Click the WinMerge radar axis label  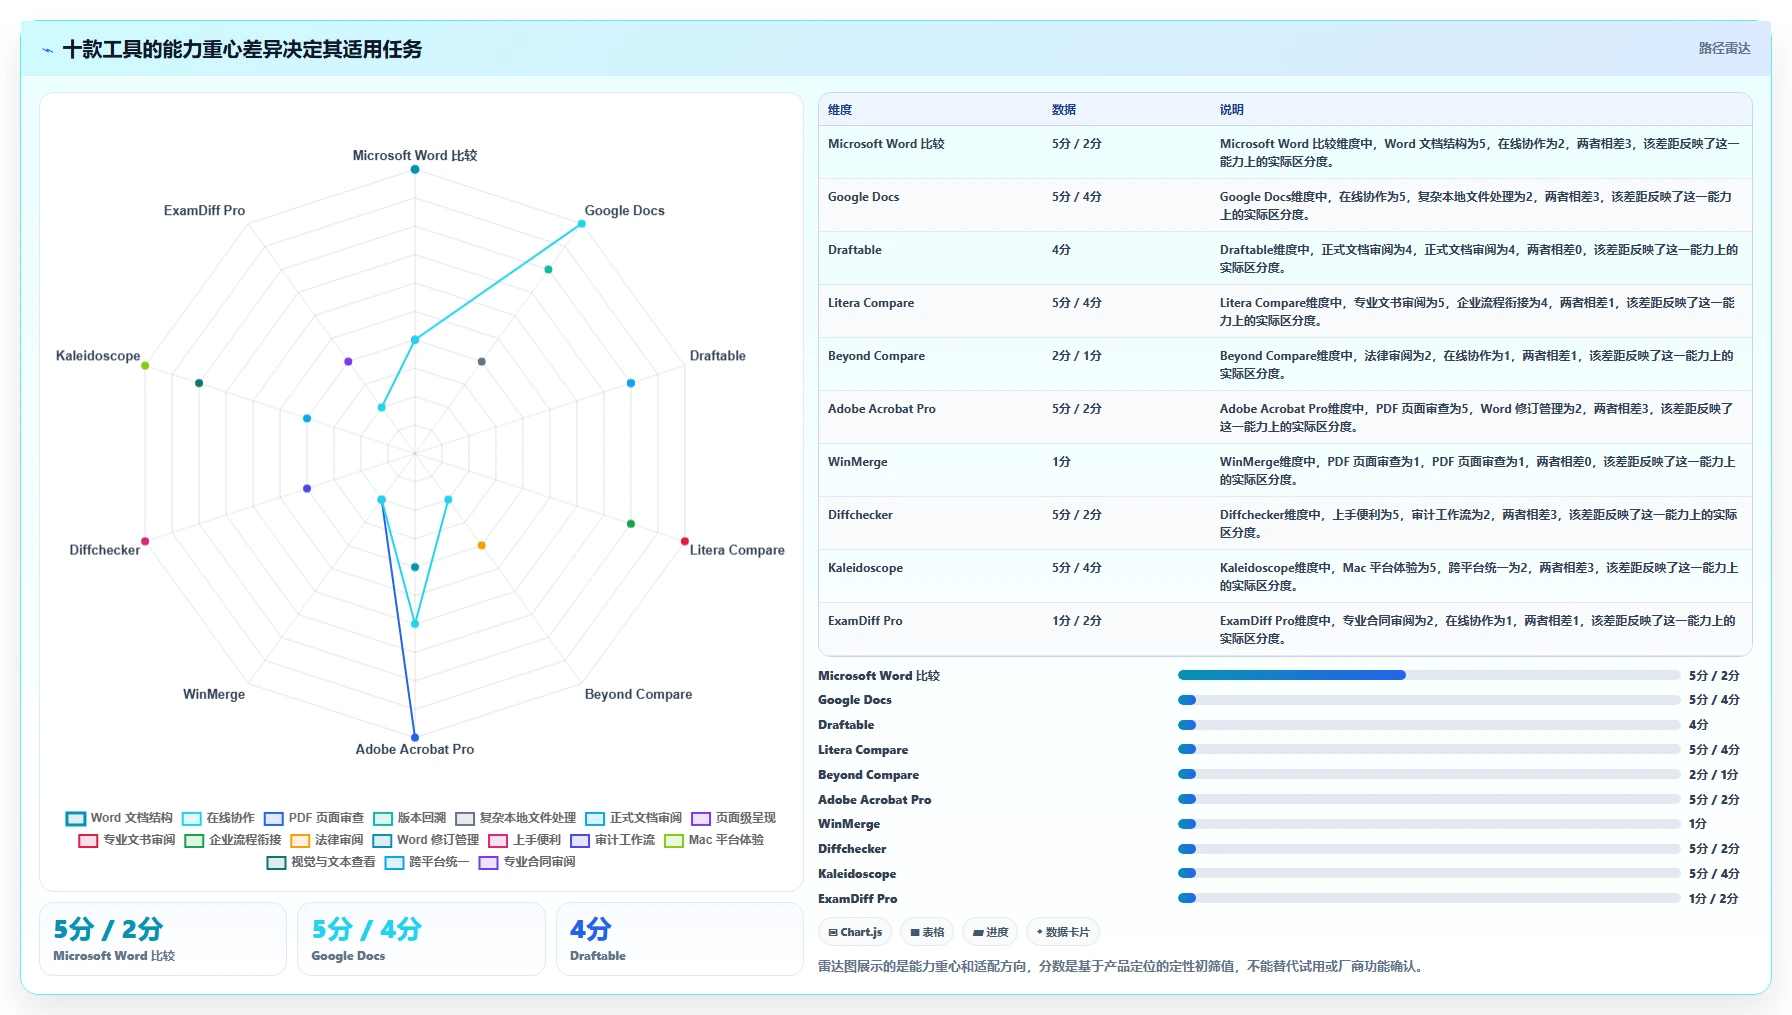pos(214,694)
